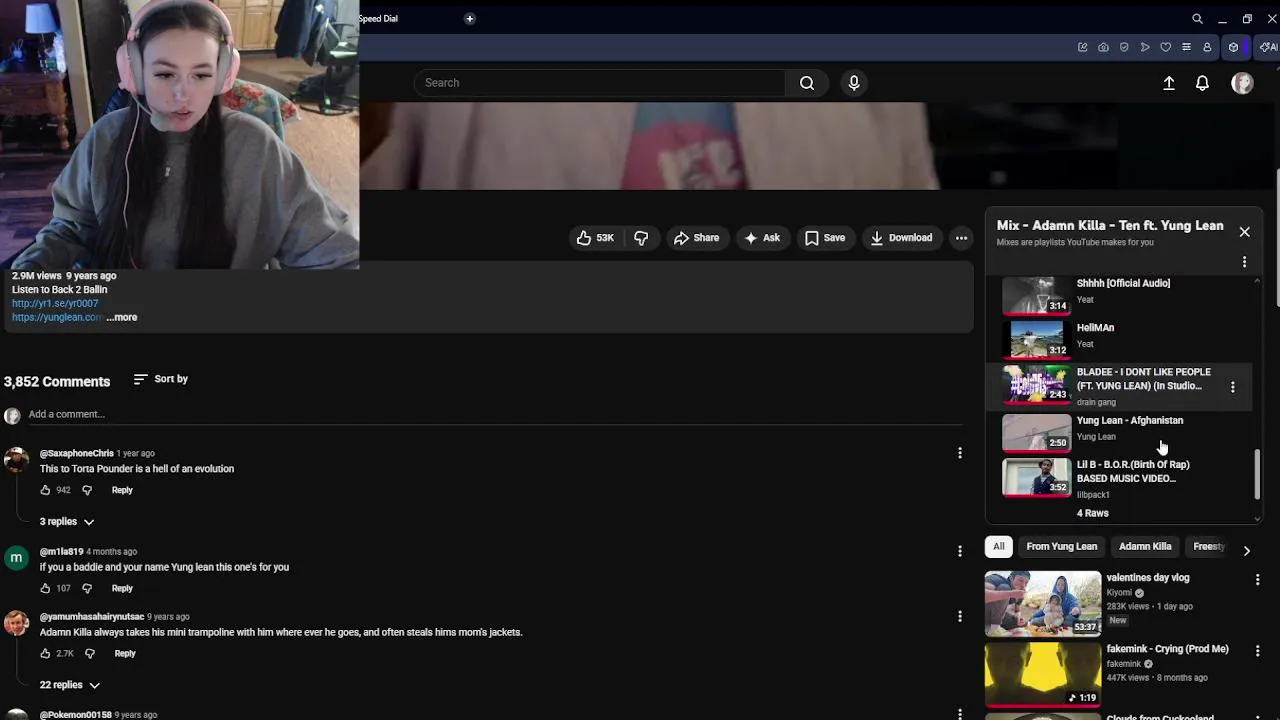This screenshot has height=720, width=1280.
Task: Like the video with 53K thumbs up
Action: (x=594, y=238)
